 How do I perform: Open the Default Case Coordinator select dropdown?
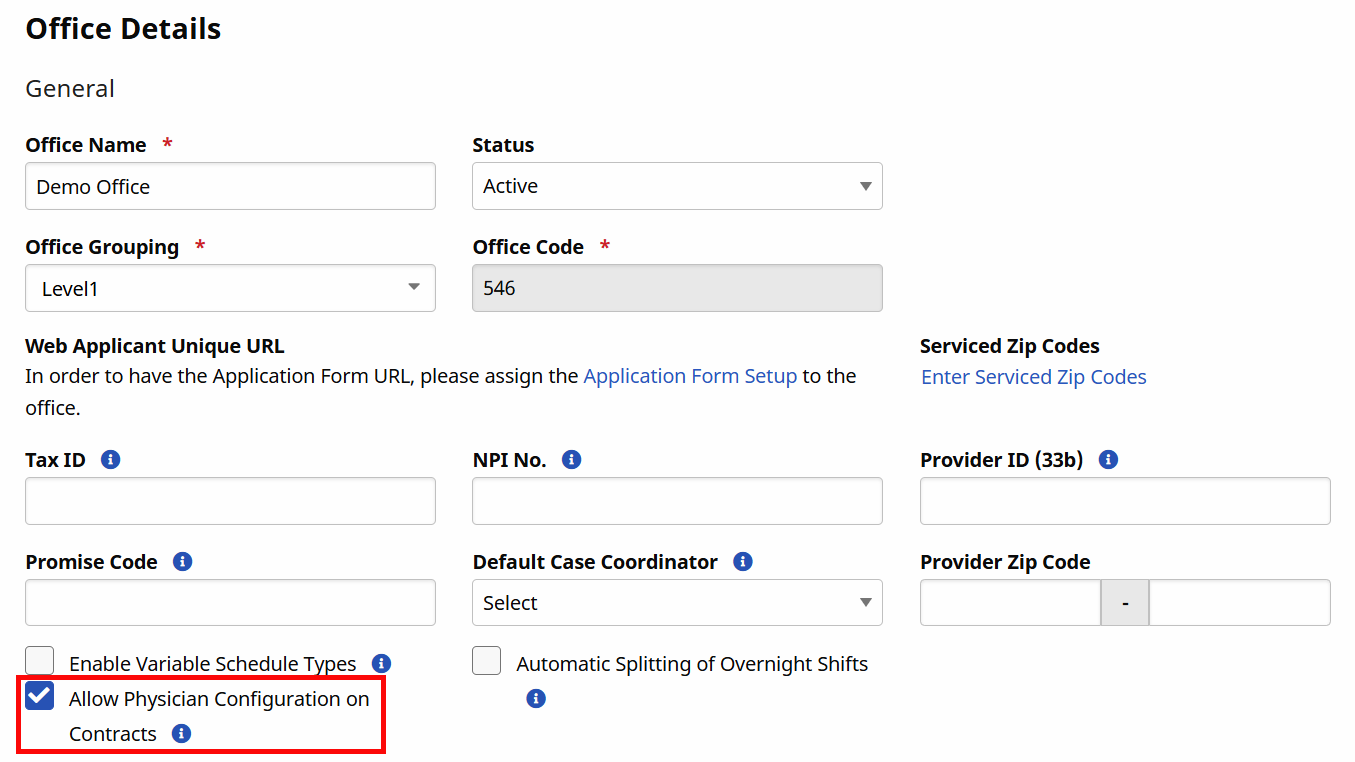(677, 602)
